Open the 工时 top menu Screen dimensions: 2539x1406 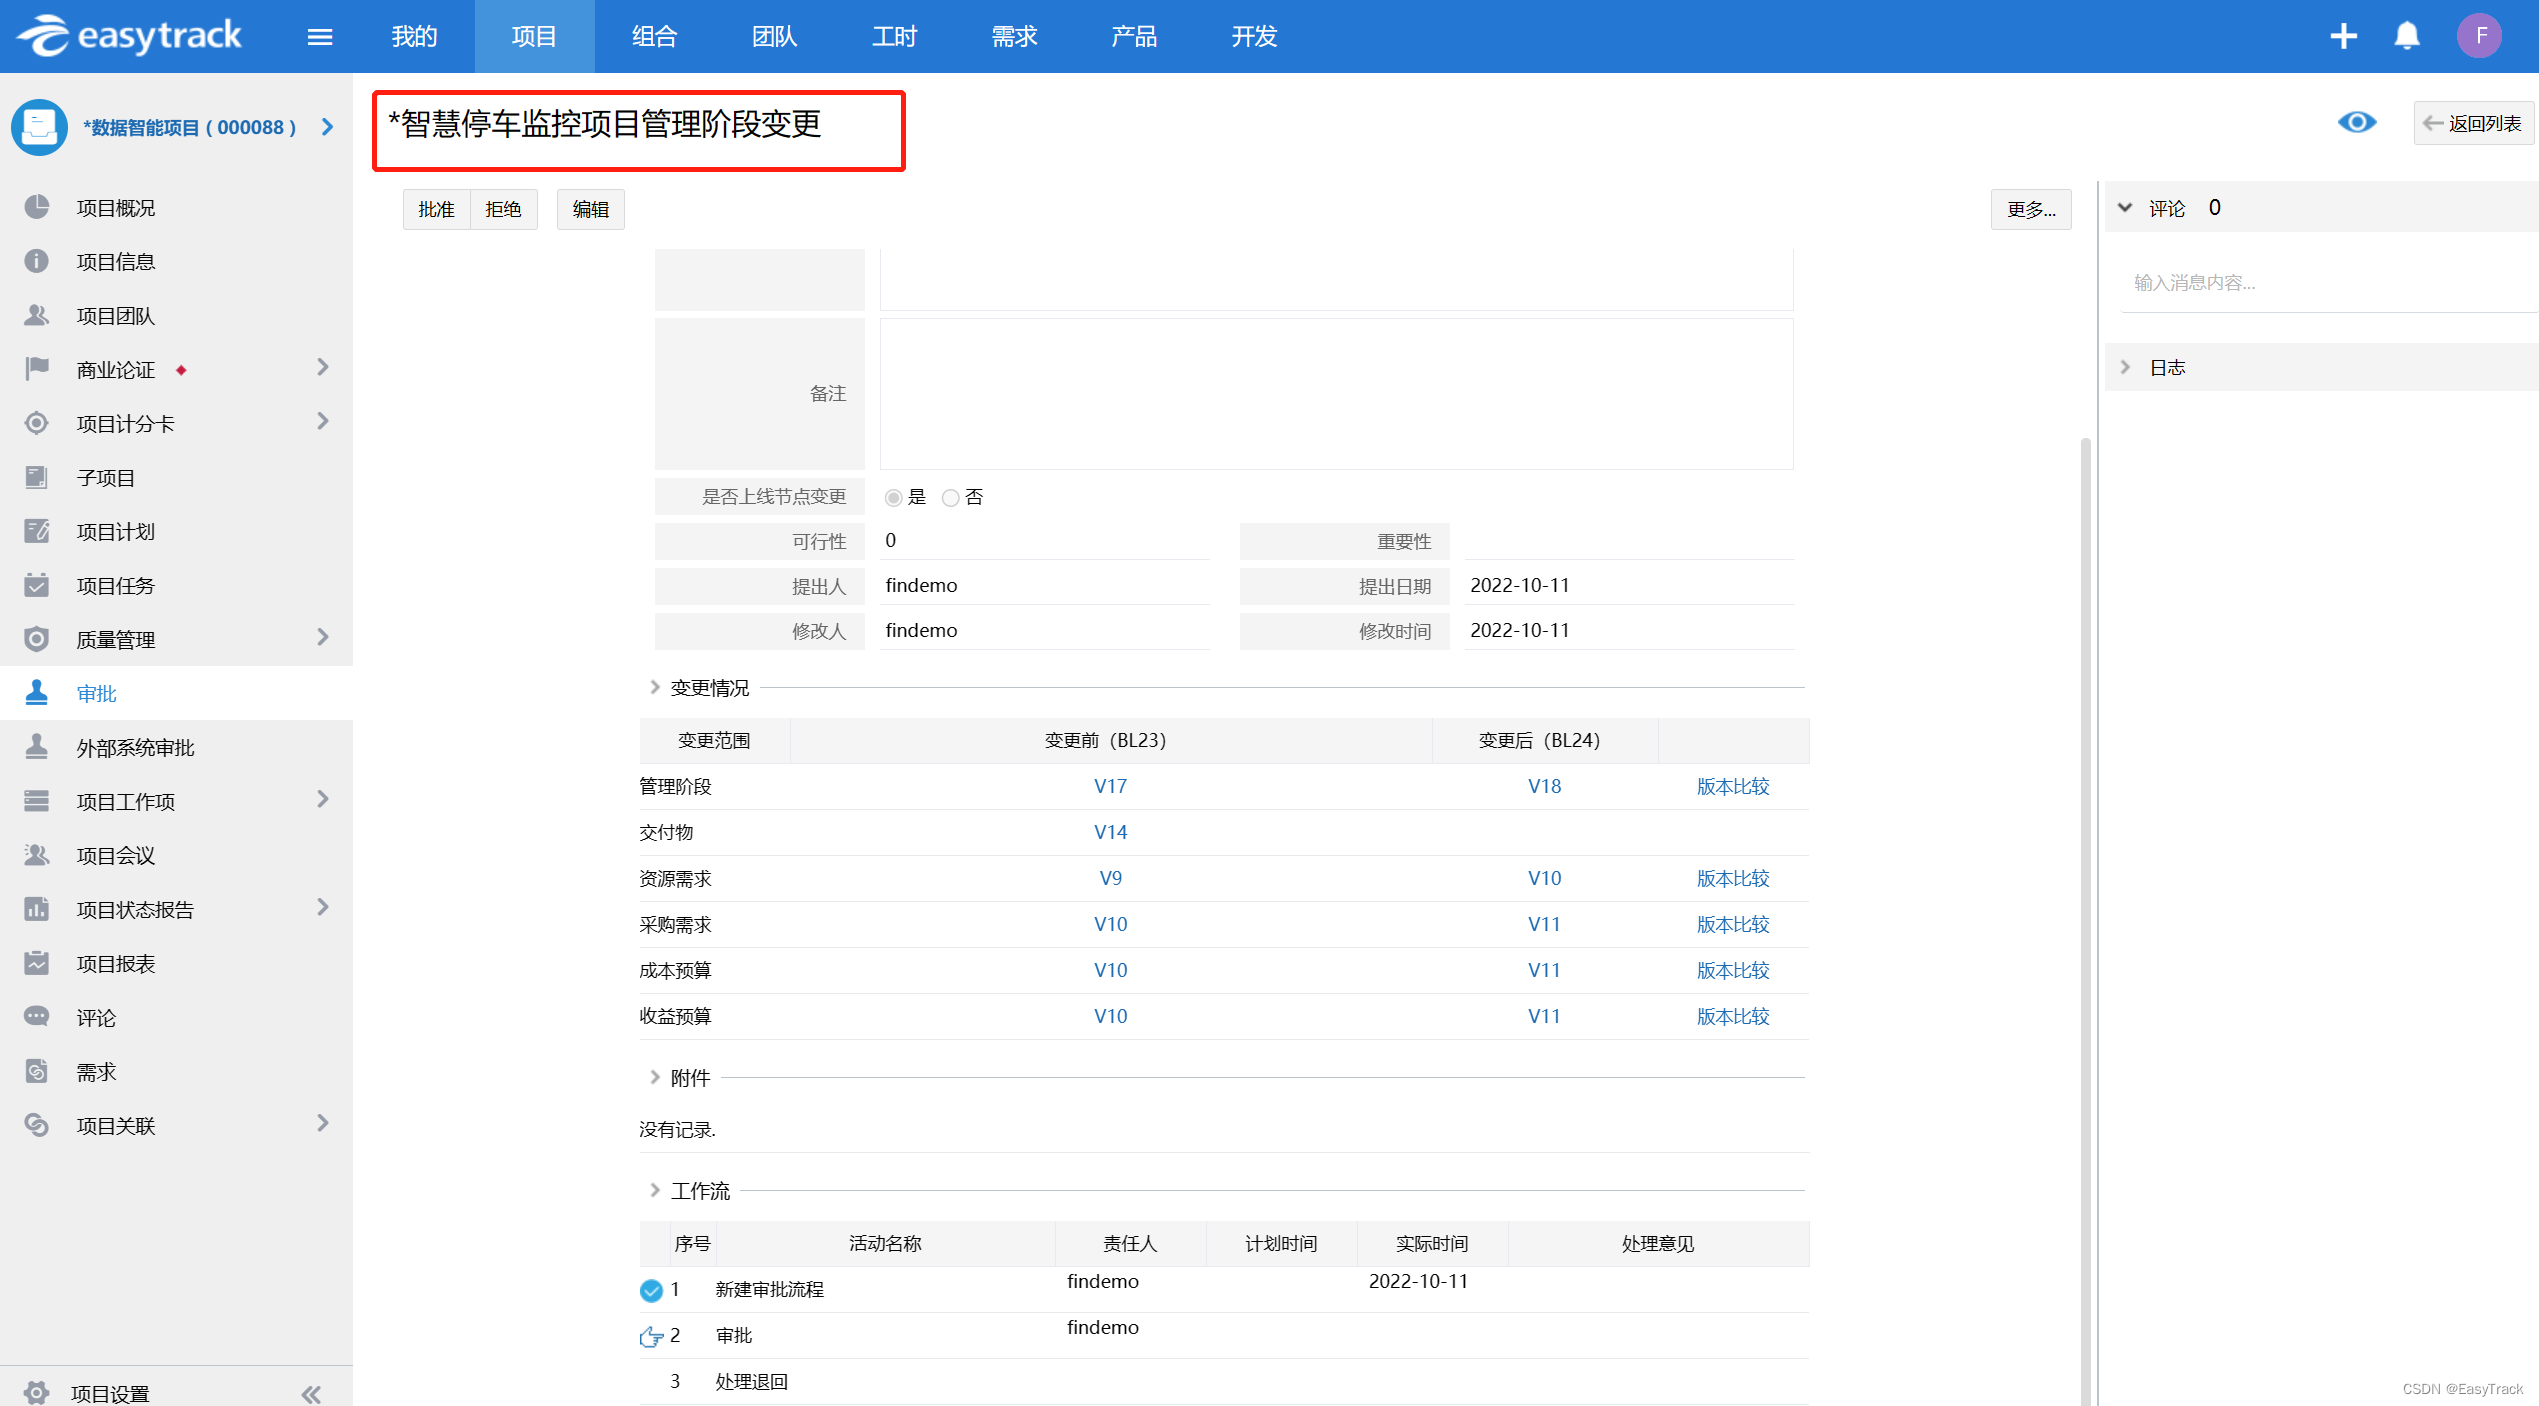click(894, 37)
